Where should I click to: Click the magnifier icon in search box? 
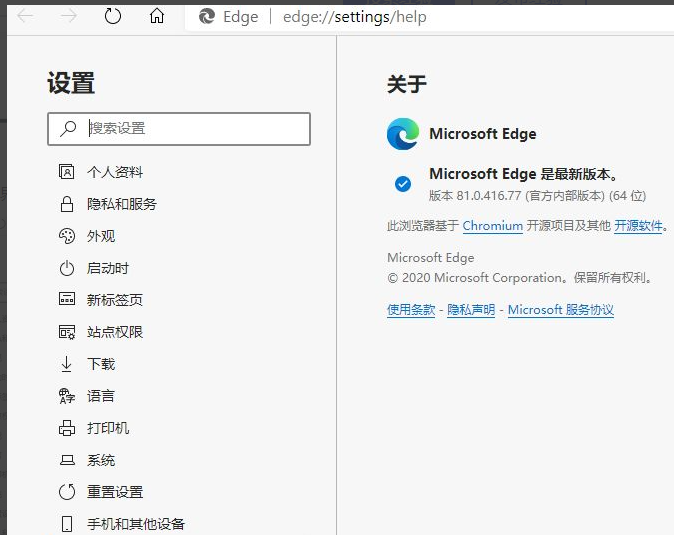tap(68, 128)
